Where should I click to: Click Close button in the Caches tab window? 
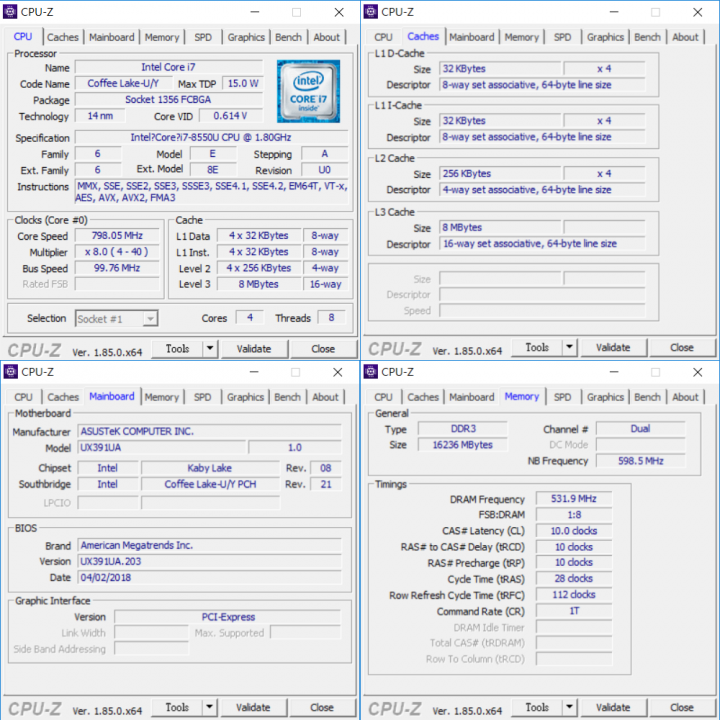pos(682,347)
